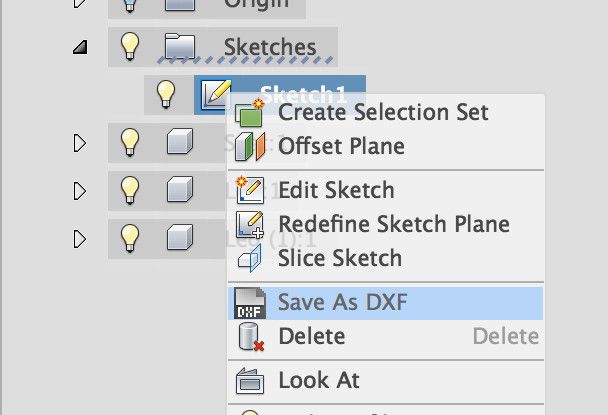
Task: Toggle Sketches folder visibility lightbulb
Action: [x=130, y=47]
